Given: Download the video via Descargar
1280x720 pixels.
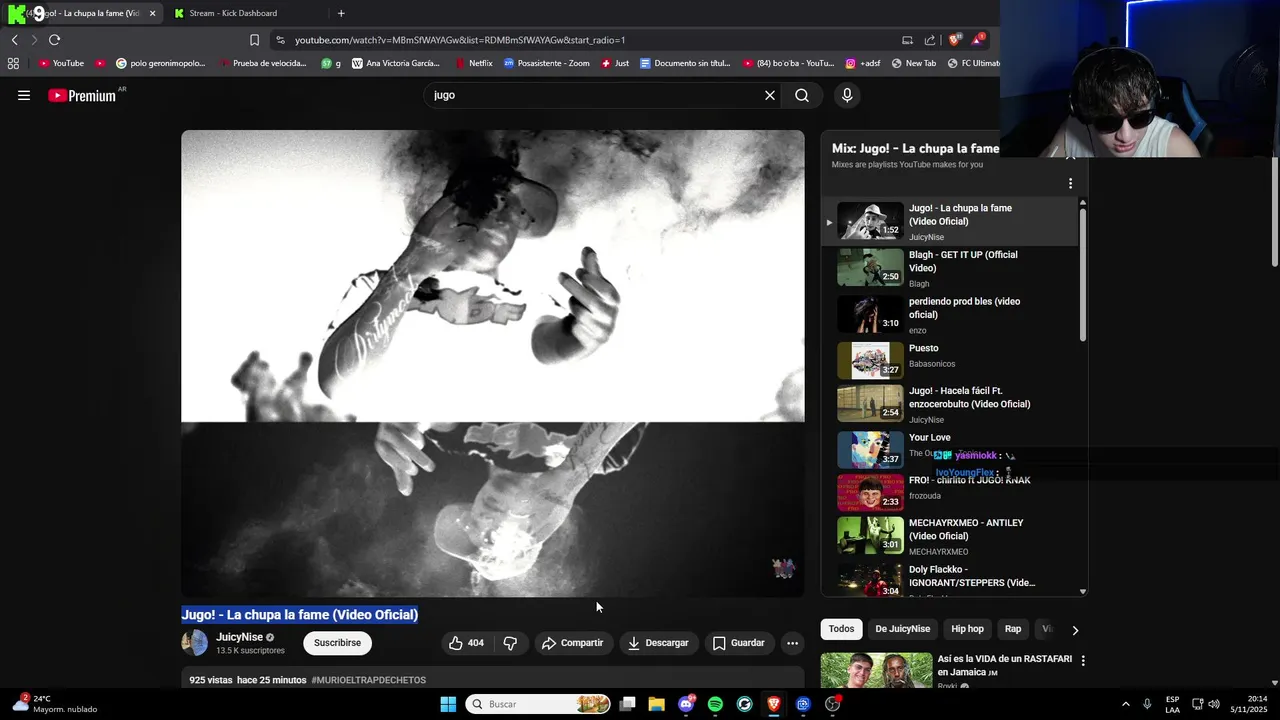Looking at the screenshot, I should point(658,643).
